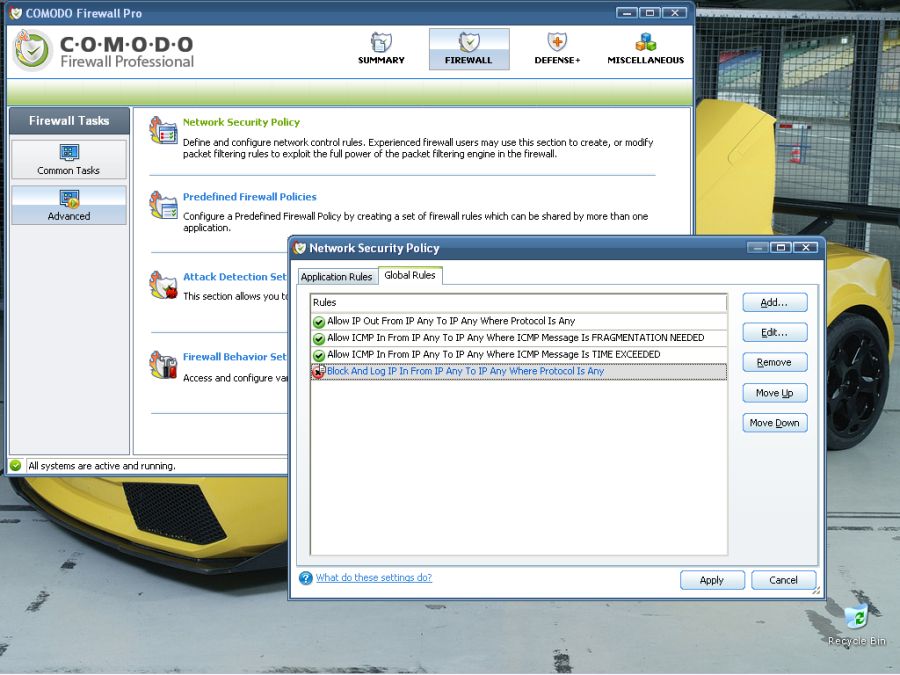
Task: Click the Firewall Tasks panel header
Action: click(x=69, y=121)
